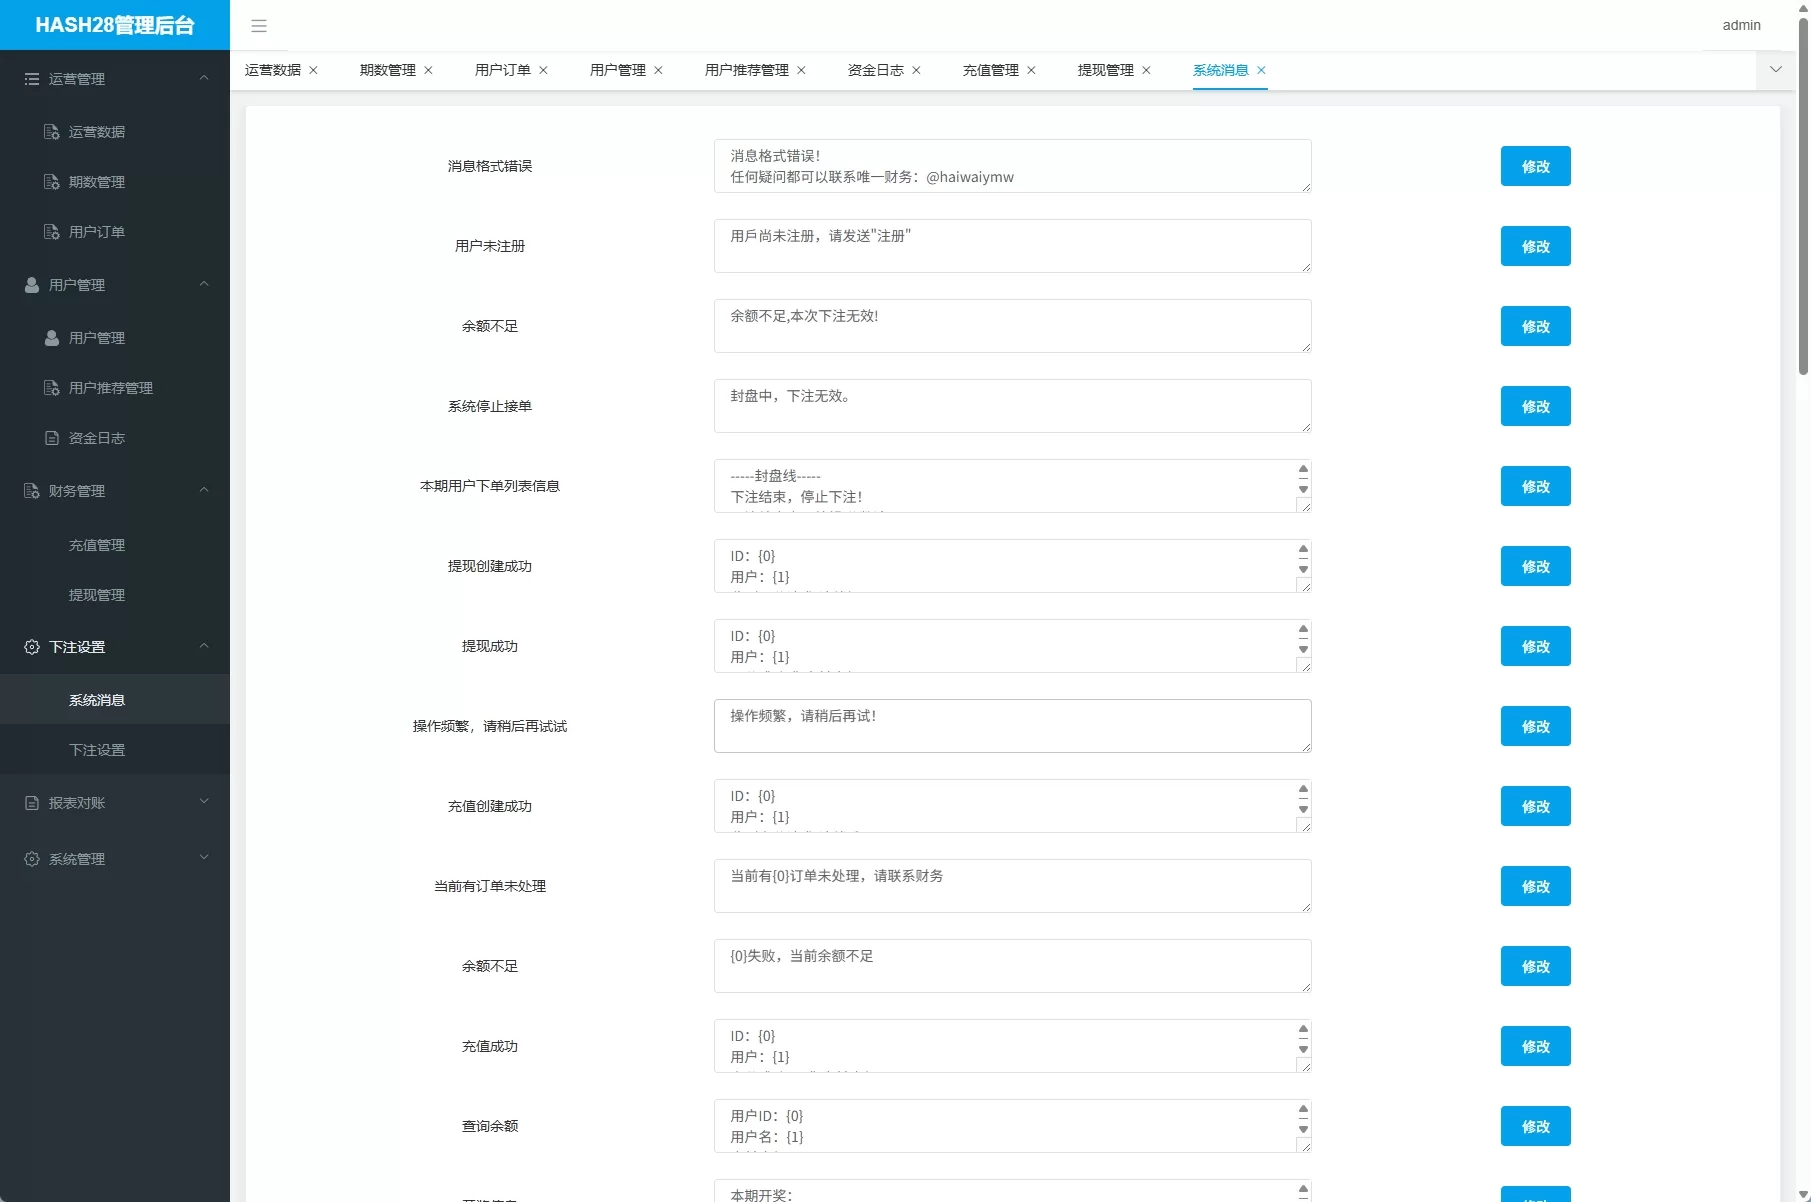This screenshot has height=1202, width=1811.
Task: Switch to the 充值管理 tab
Action: point(991,70)
